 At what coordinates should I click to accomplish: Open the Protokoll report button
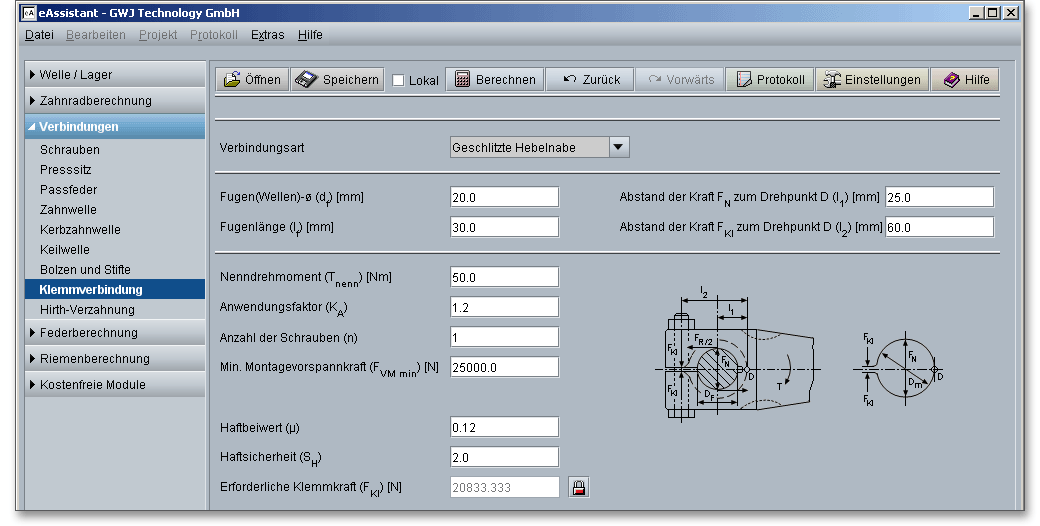tap(770, 80)
